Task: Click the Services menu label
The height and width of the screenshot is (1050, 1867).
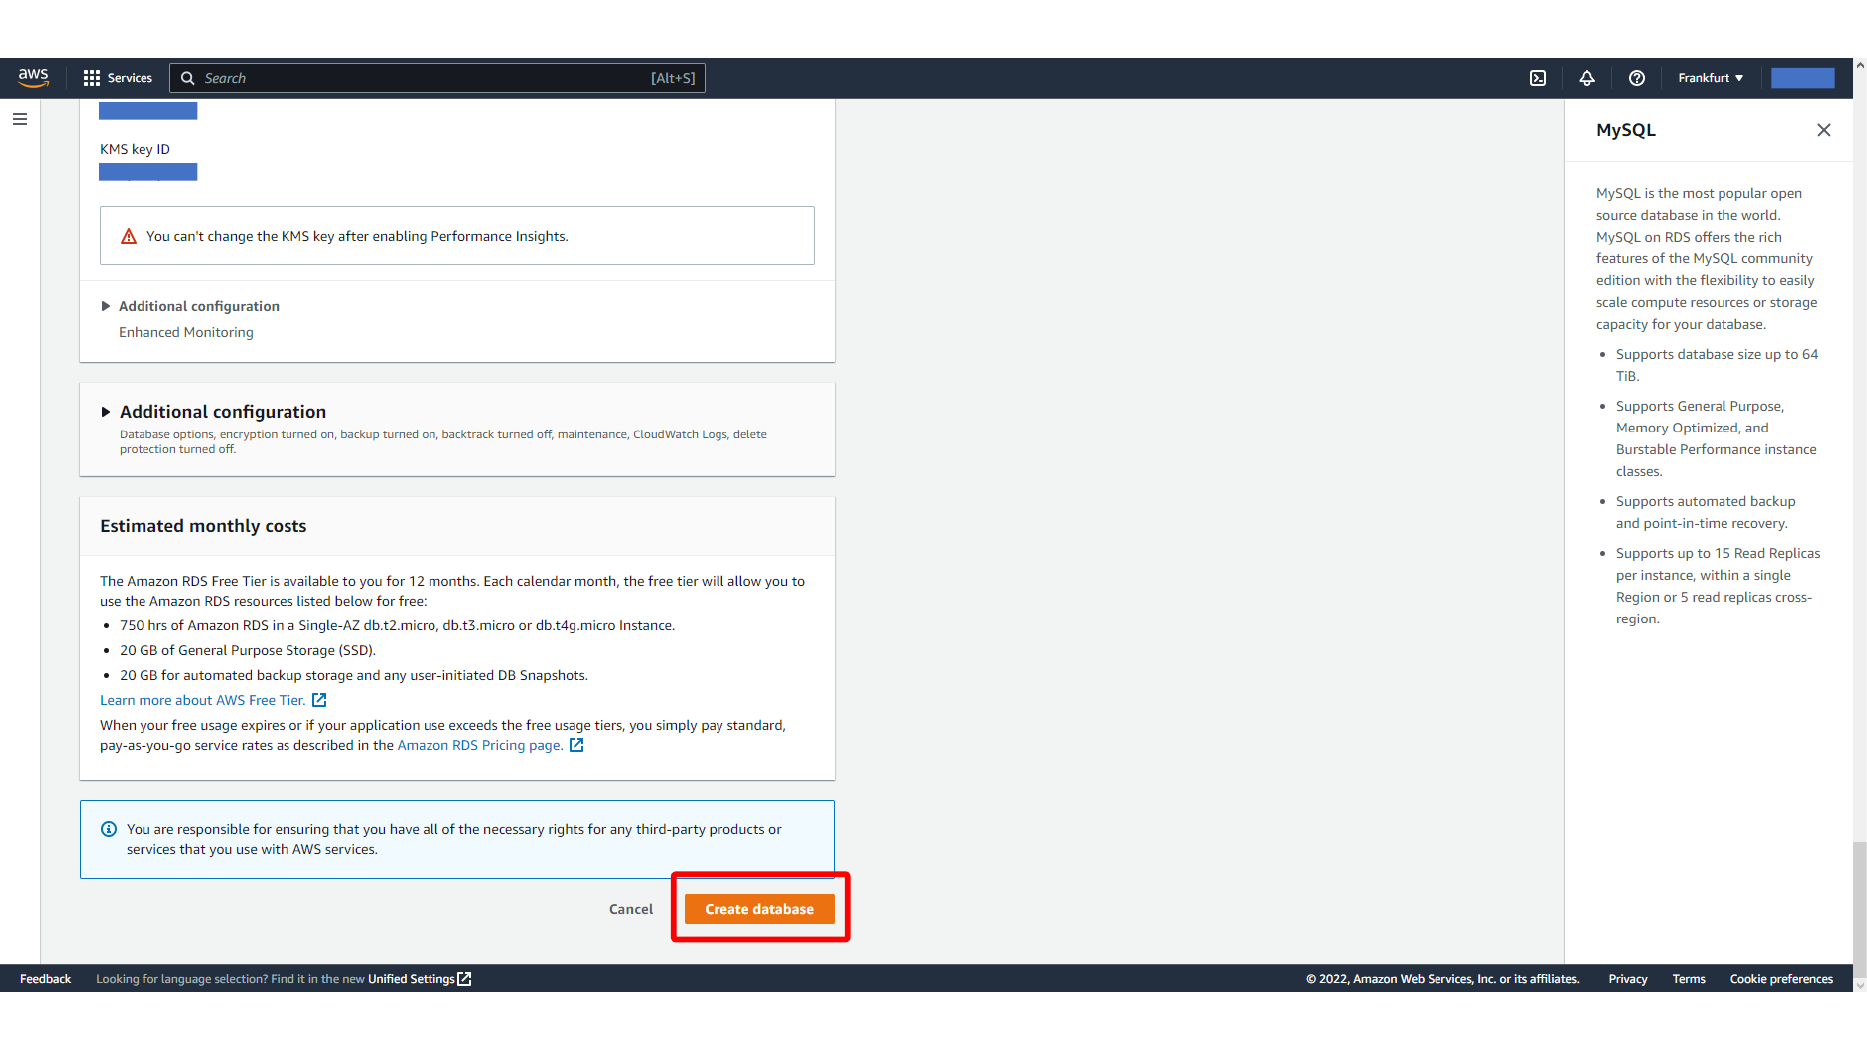Action: pyautogui.click(x=130, y=78)
